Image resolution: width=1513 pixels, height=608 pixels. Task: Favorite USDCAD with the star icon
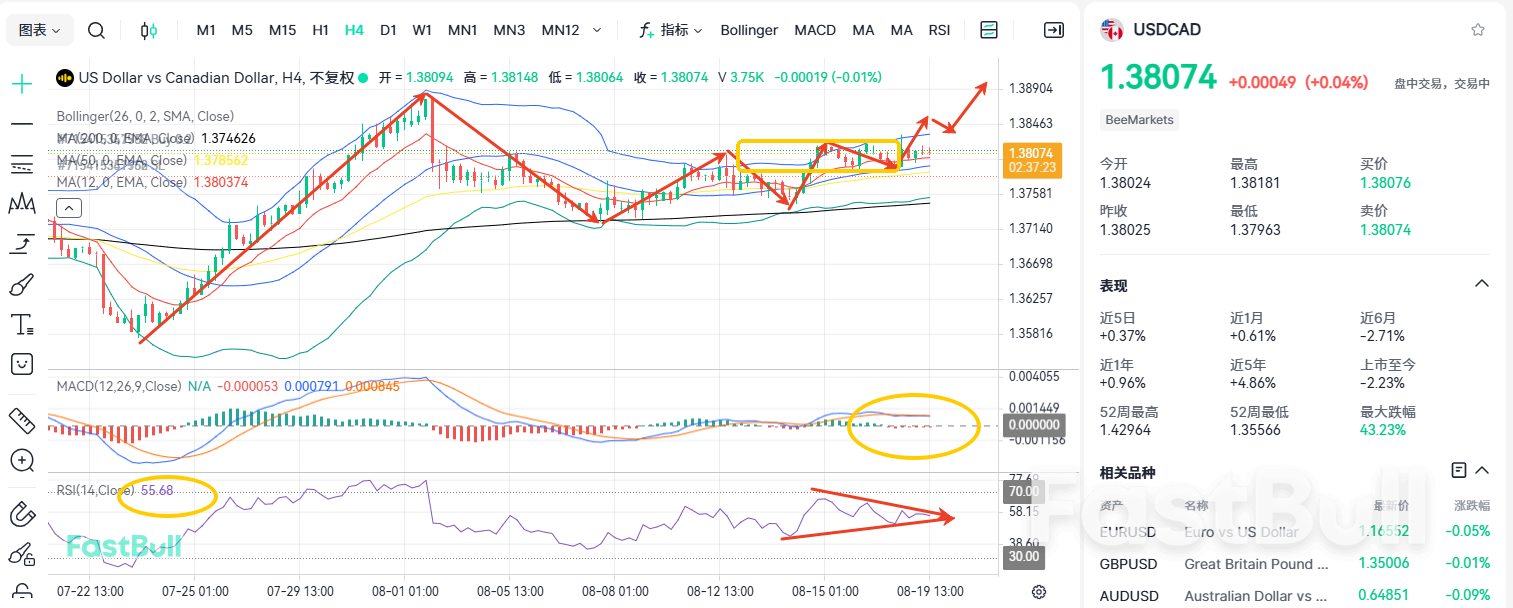coord(1477,29)
